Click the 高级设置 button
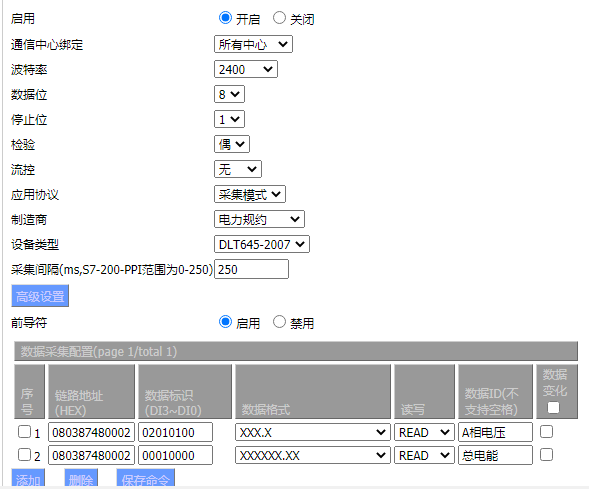The image size is (589, 489). (40, 296)
